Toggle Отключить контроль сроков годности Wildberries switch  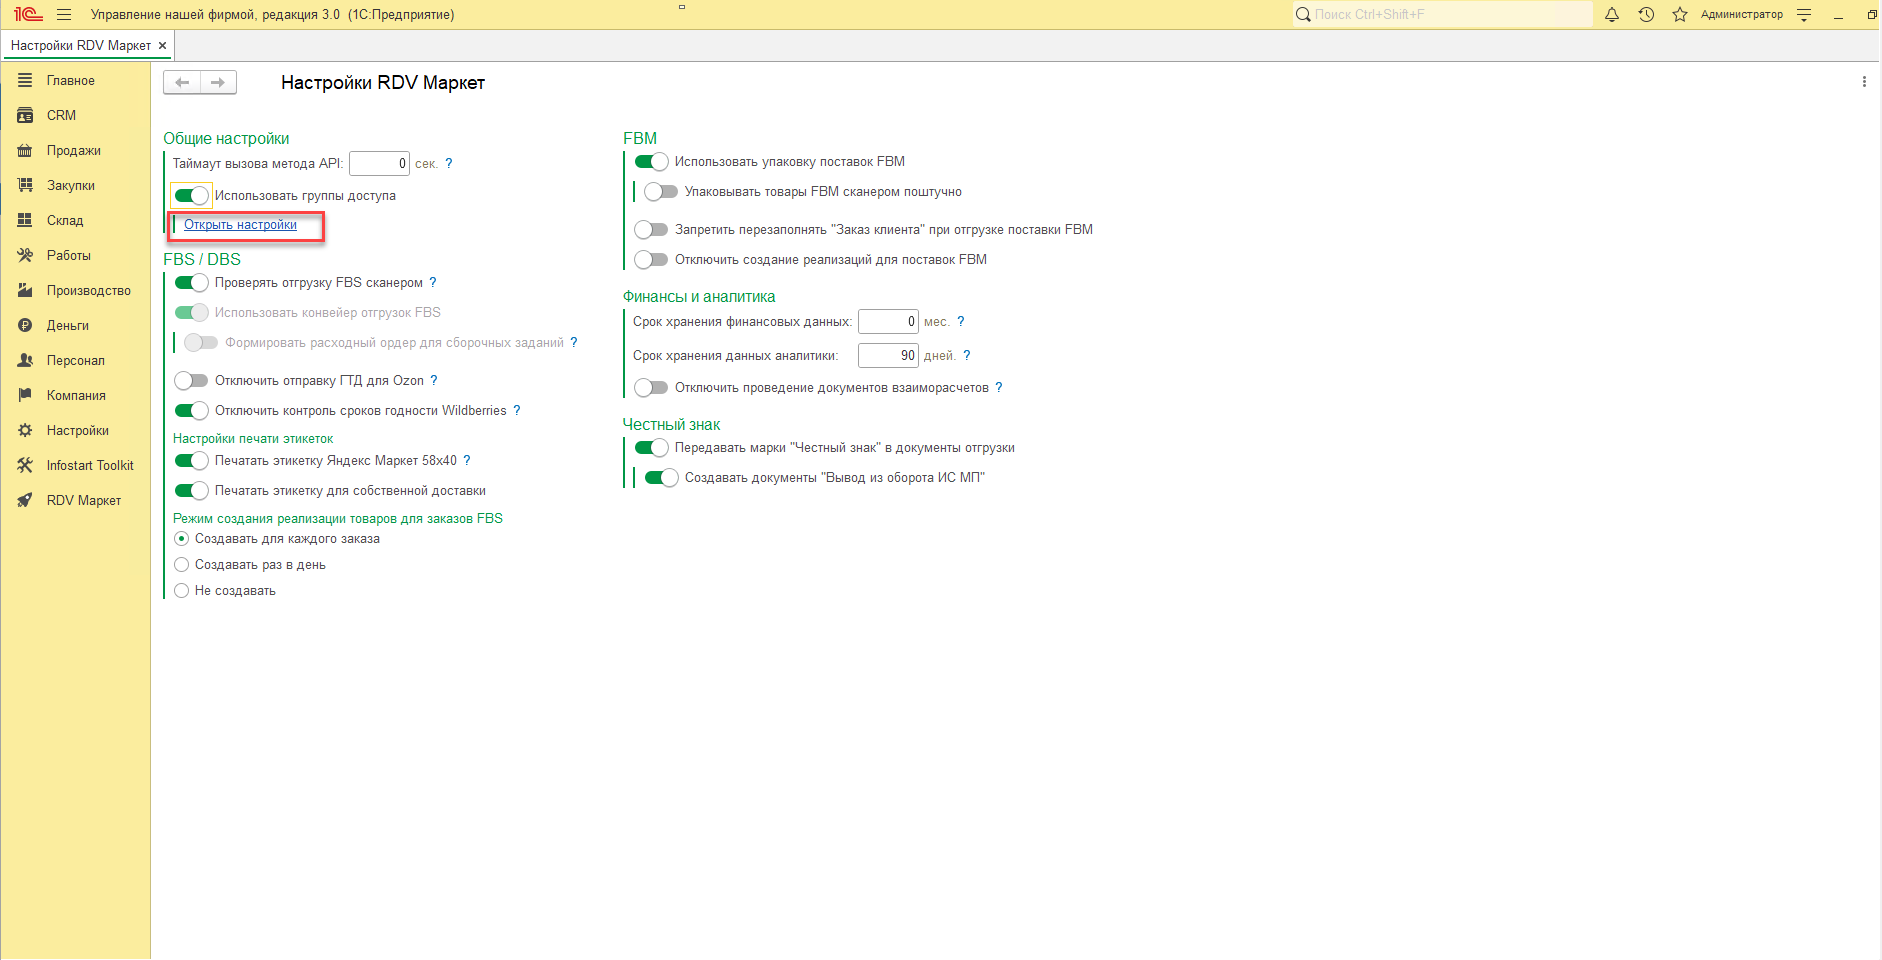pos(191,411)
